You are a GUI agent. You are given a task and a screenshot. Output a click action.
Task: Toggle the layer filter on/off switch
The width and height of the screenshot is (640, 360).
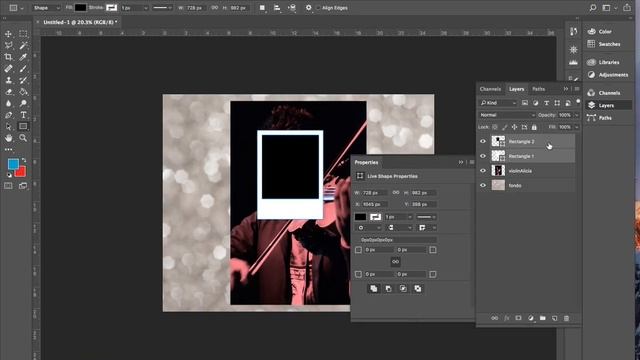578,101
